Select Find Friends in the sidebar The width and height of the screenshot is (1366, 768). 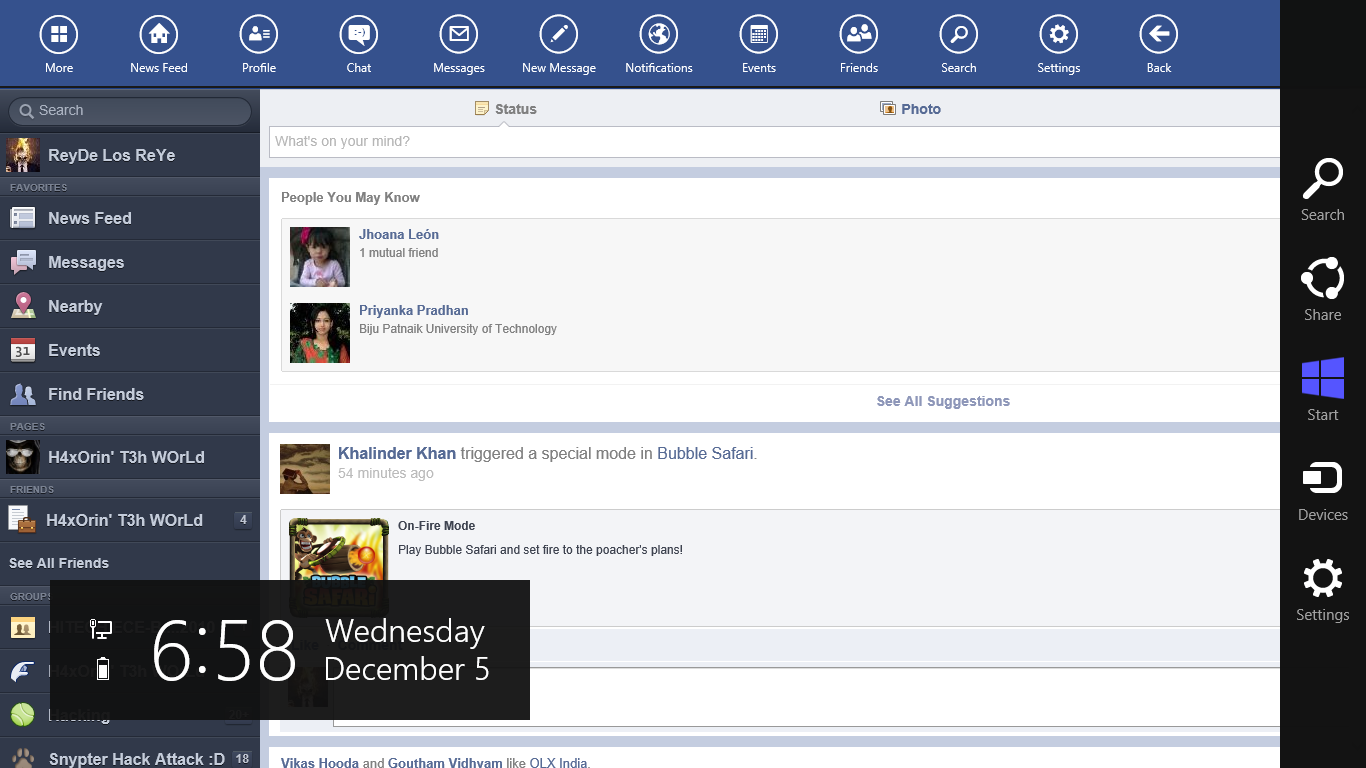130,394
